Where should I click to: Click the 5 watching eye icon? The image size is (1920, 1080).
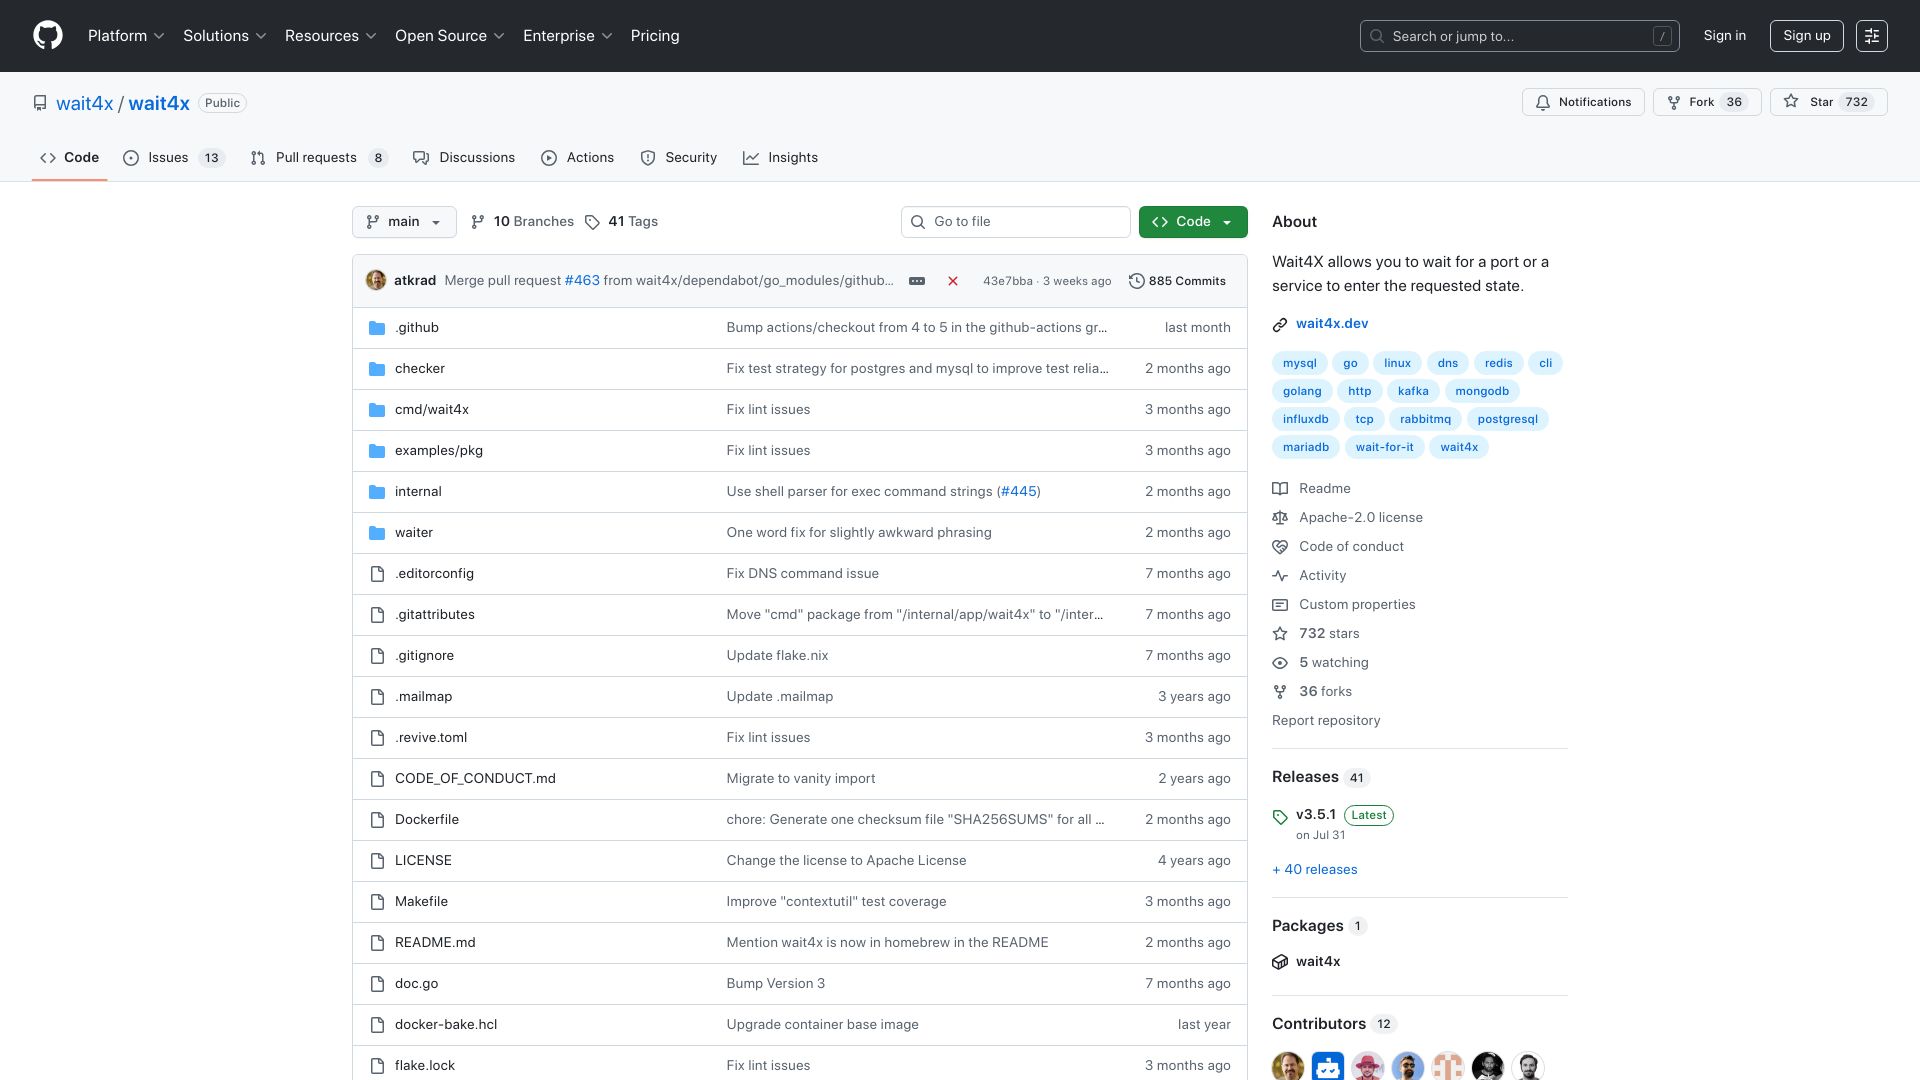[1280, 663]
